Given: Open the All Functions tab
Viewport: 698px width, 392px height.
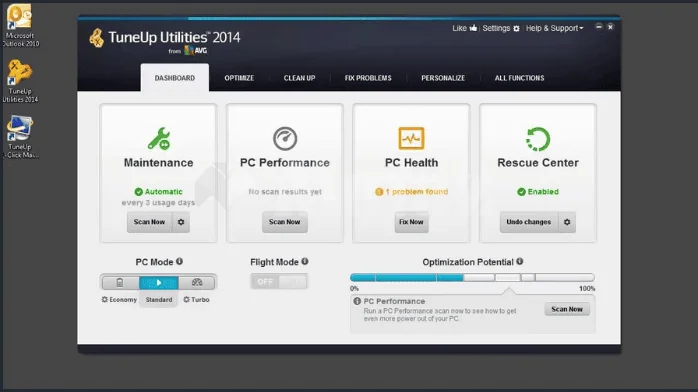Looking at the screenshot, I should (519, 78).
